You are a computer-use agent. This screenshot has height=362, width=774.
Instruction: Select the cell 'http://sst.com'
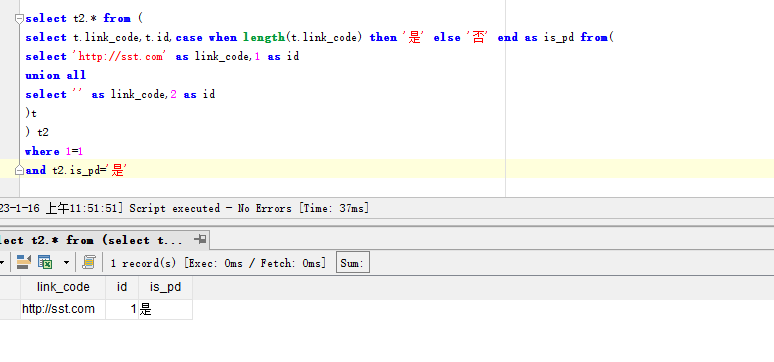63,309
